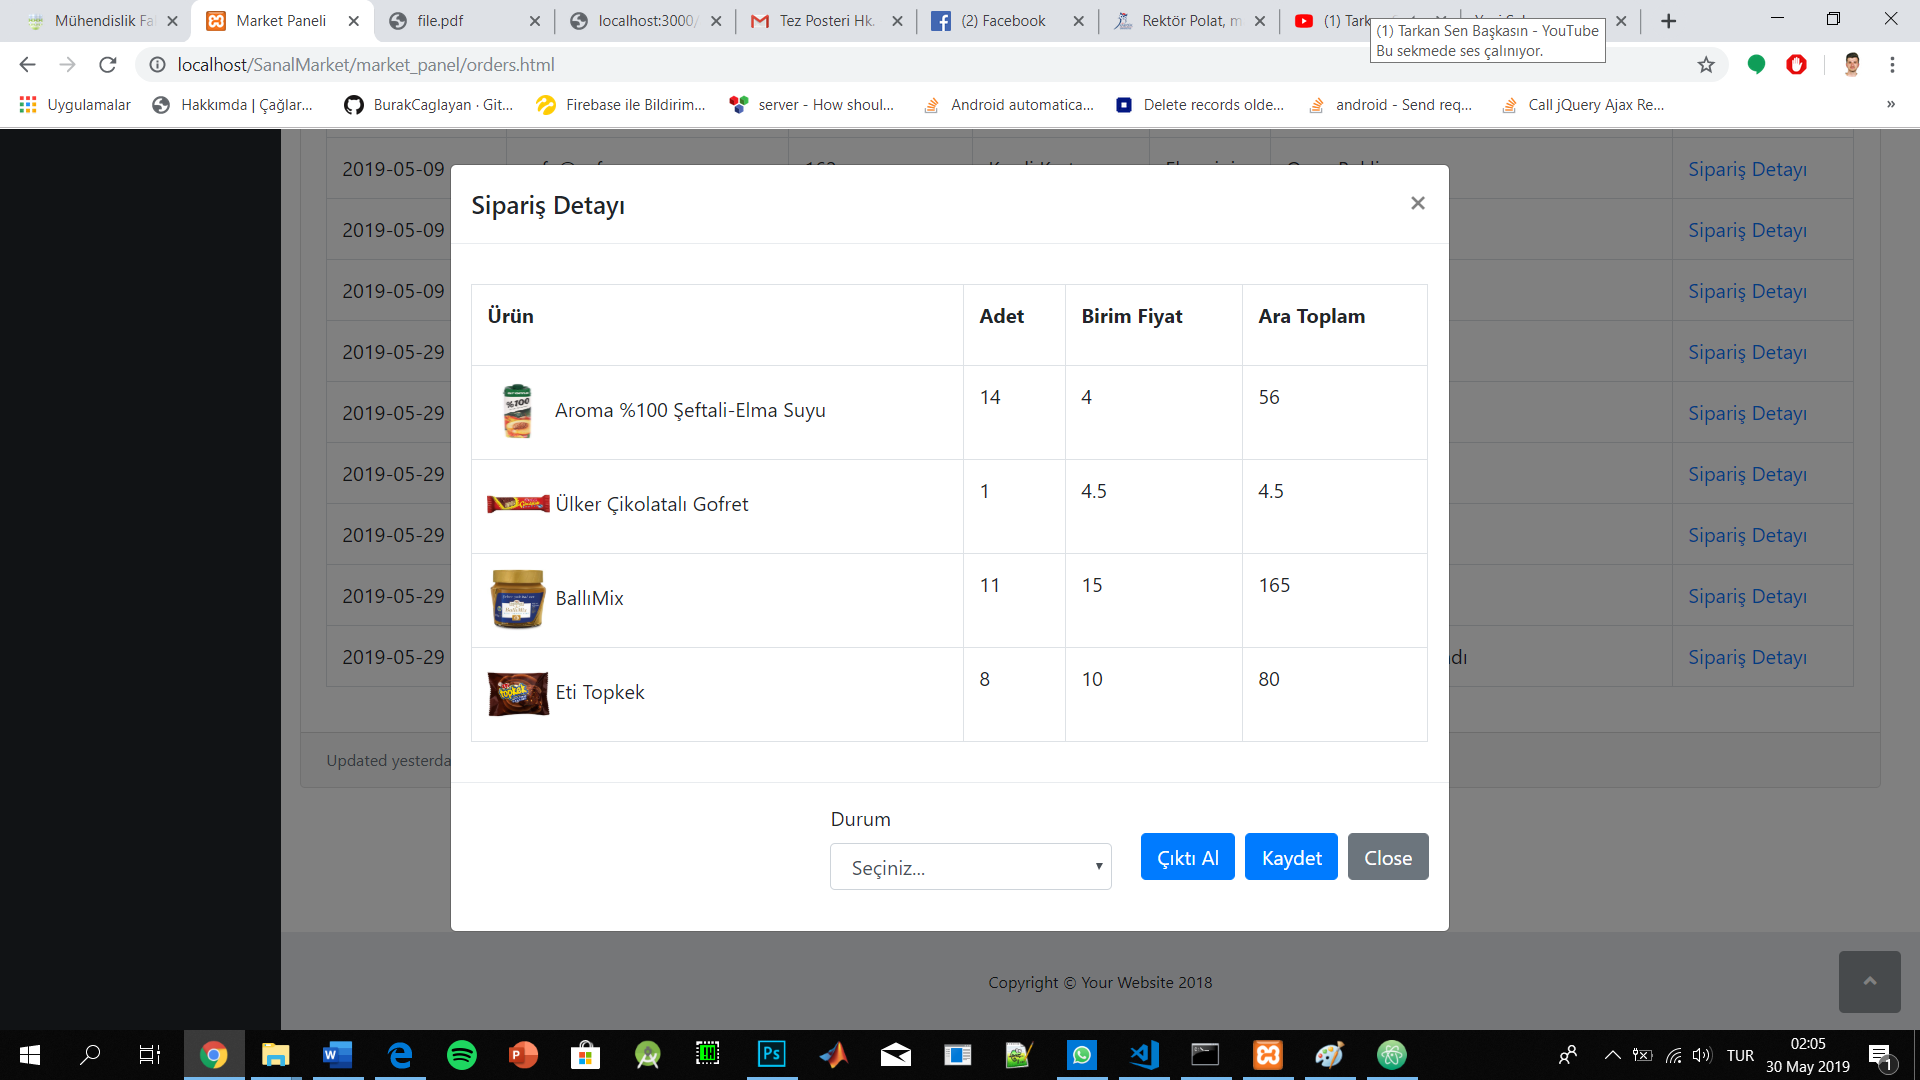
Task: Click inside the browser address bar
Action: 600,64
